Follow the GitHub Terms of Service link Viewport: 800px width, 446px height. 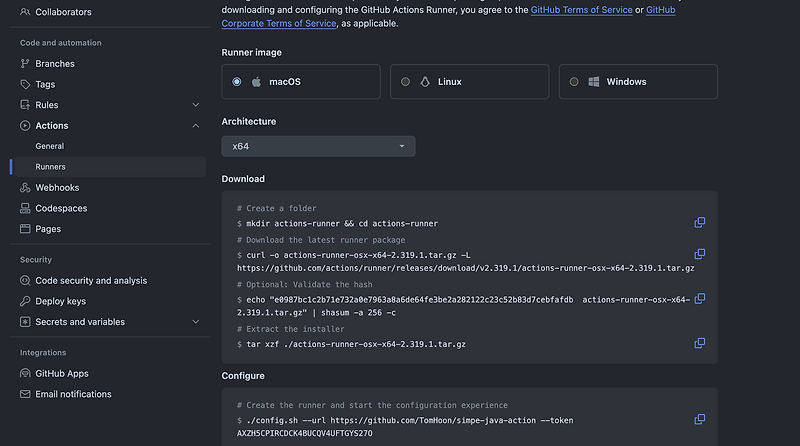[582, 10]
